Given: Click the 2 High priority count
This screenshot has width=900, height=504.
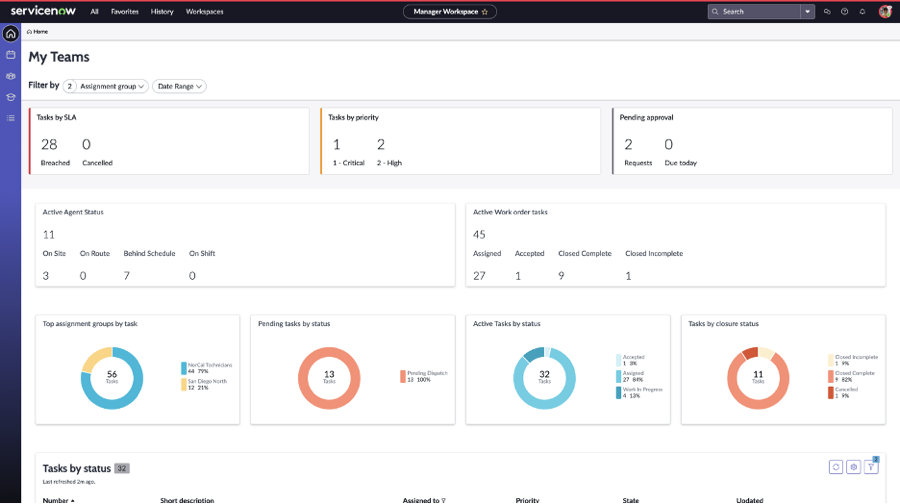Looking at the screenshot, I should pyautogui.click(x=381, y=144).
